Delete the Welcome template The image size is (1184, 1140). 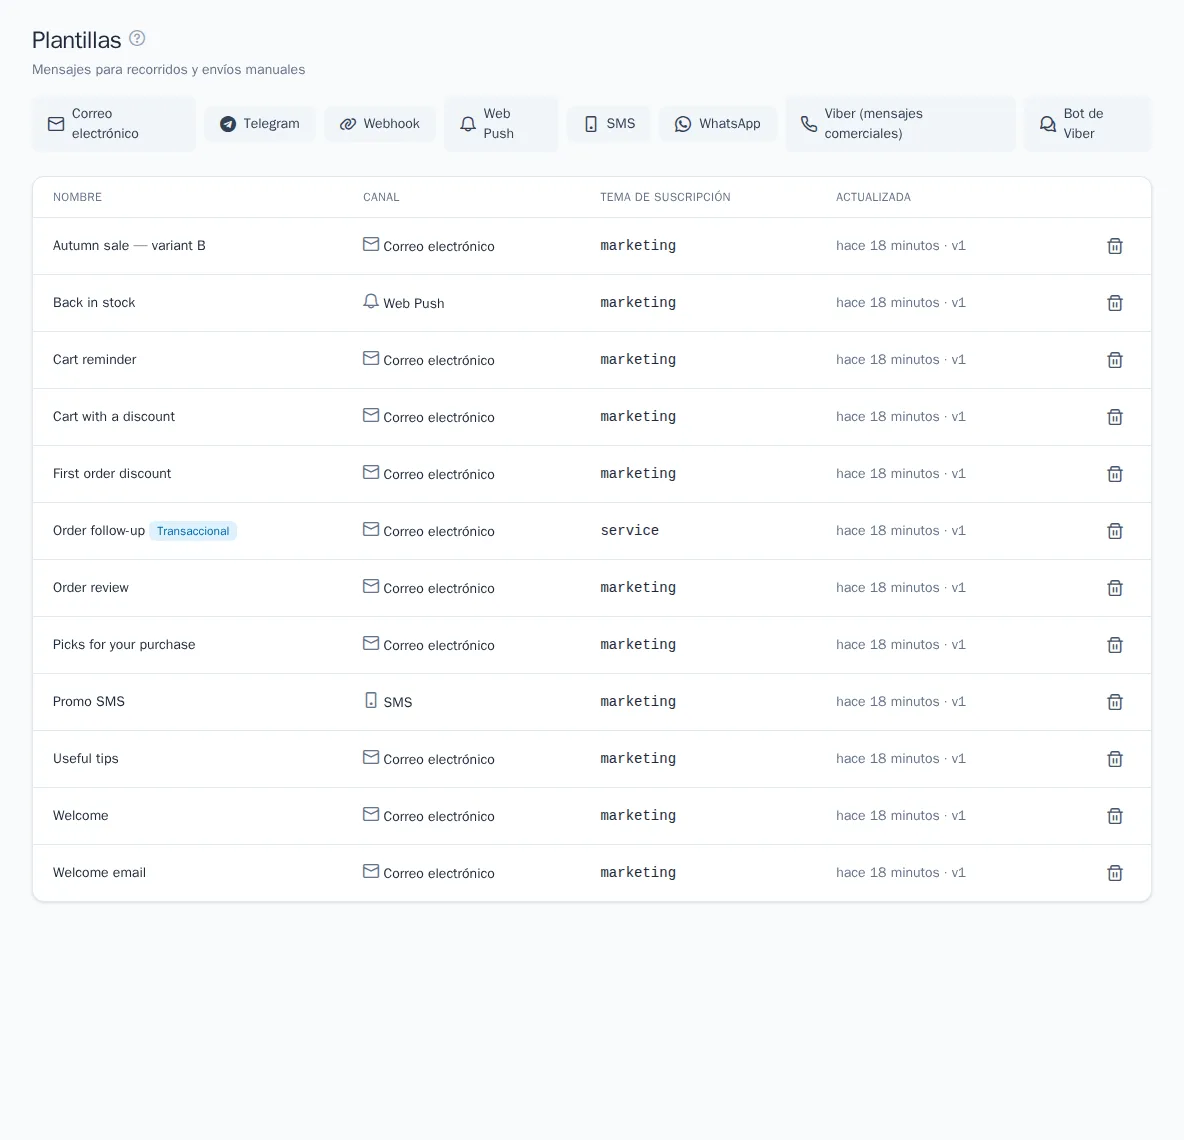tap(1115, 816)
